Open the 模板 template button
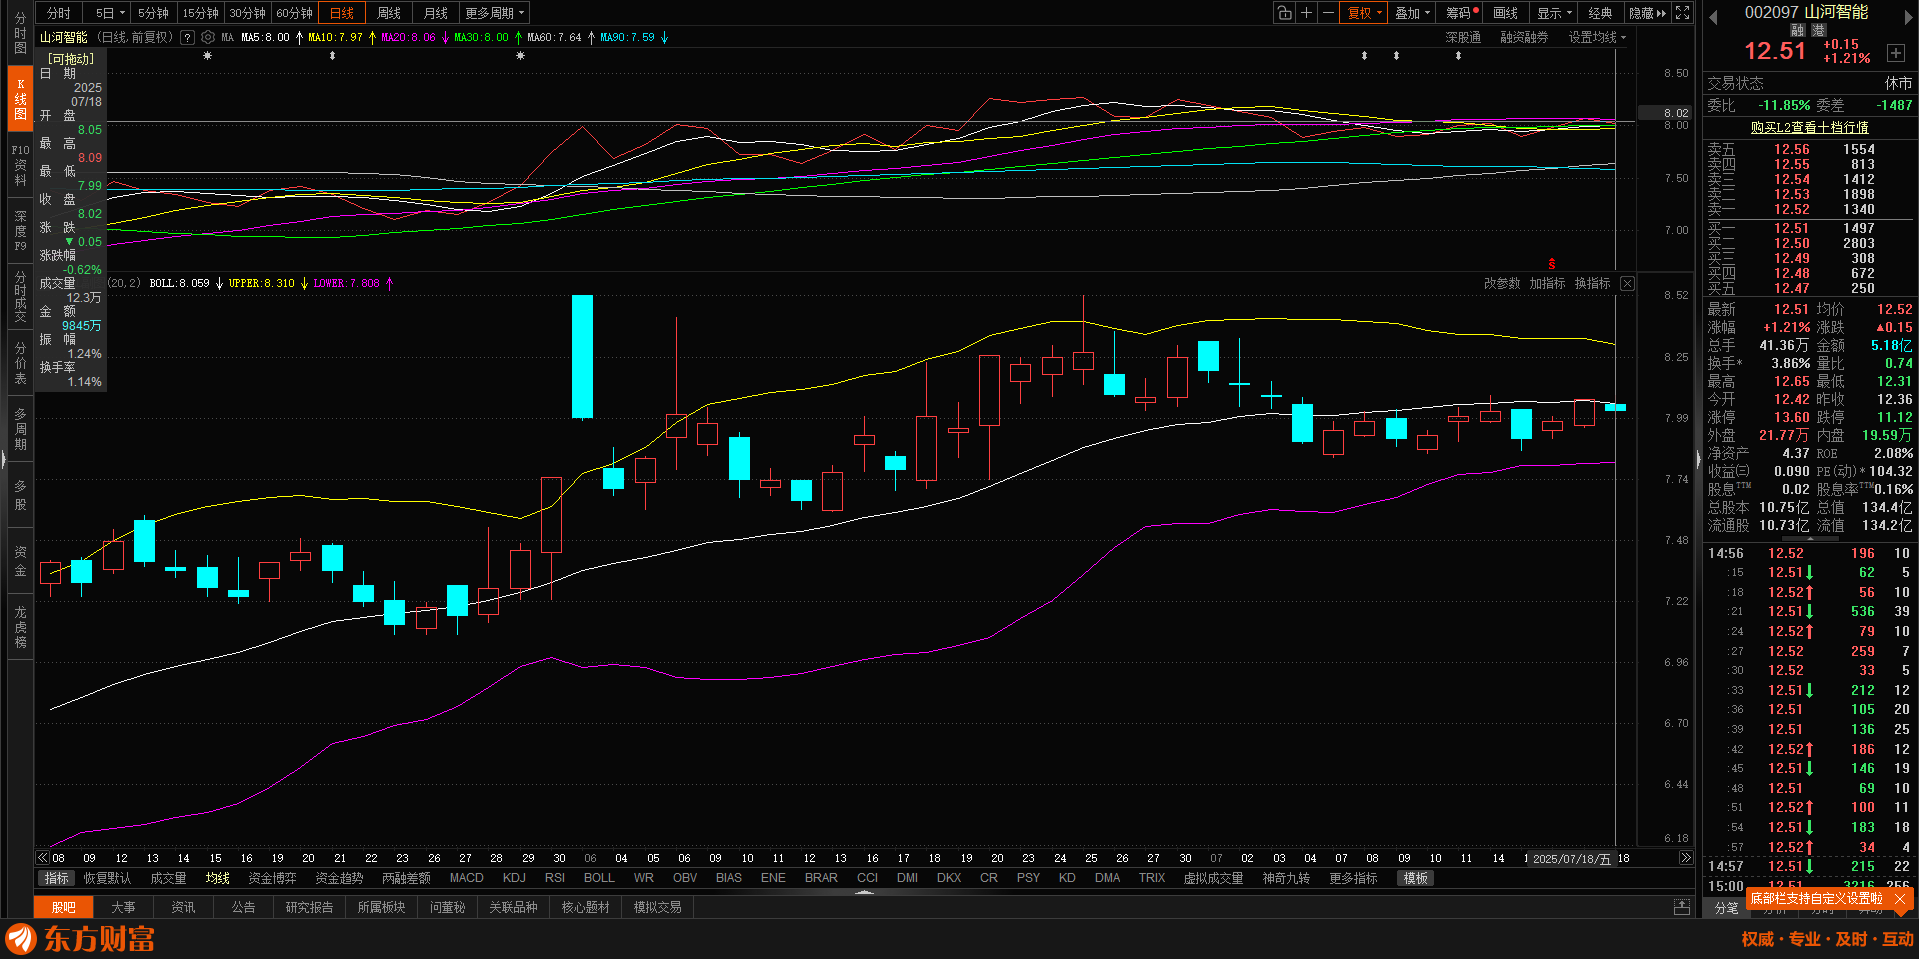Image resolution: width=1919 pixels, height=959 pixels. (1416, 878)
